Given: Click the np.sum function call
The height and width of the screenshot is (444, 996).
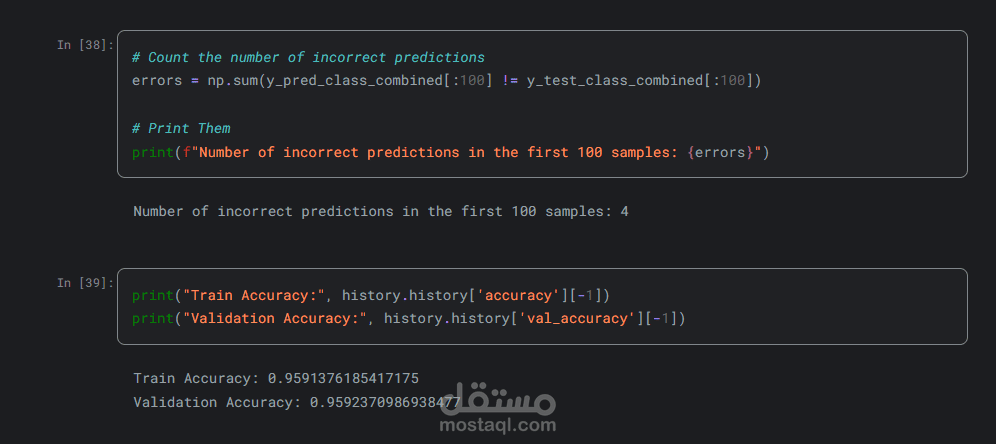Looking at the screenshot, I should pyautogui.click(x=231, y=80).
